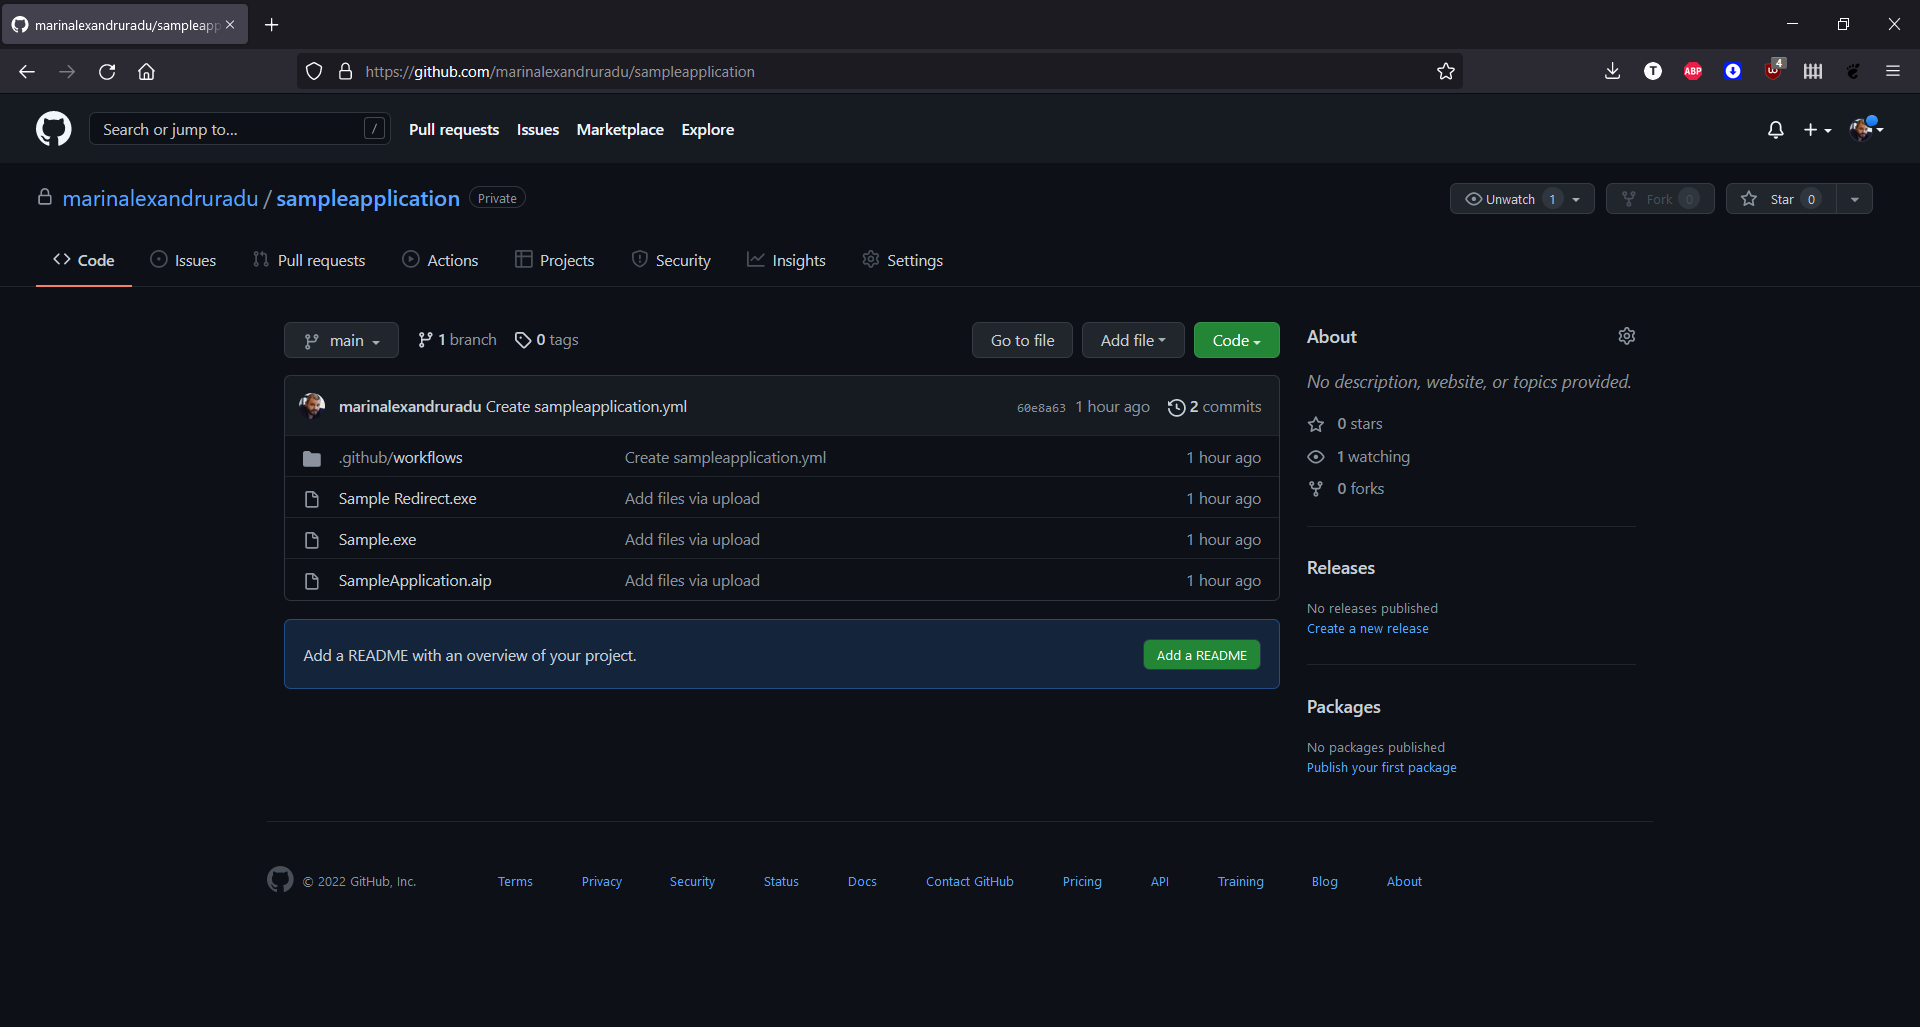Open header Pull requests link
The image size is (1920, 1027).
pos(454,130)
